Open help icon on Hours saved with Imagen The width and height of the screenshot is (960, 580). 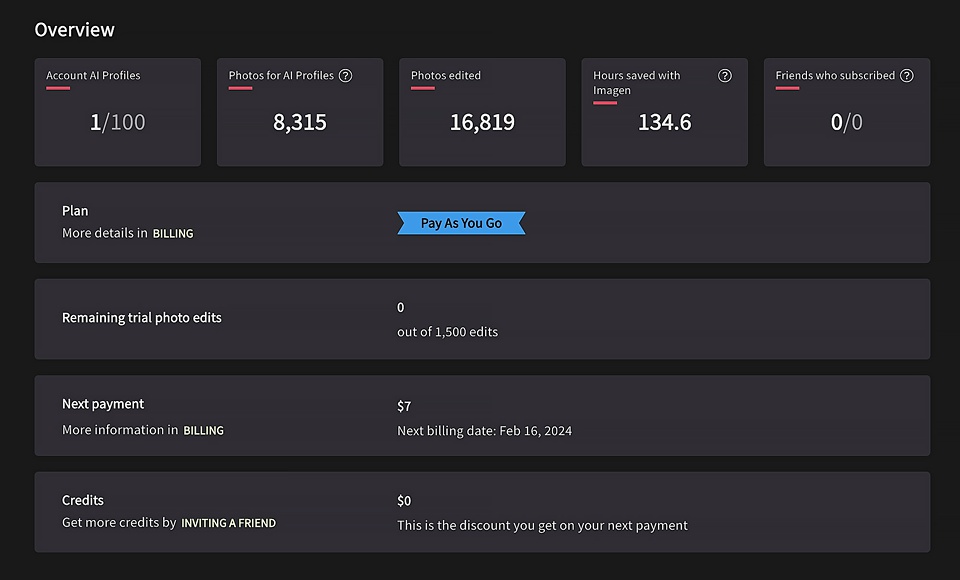point(724,75)
